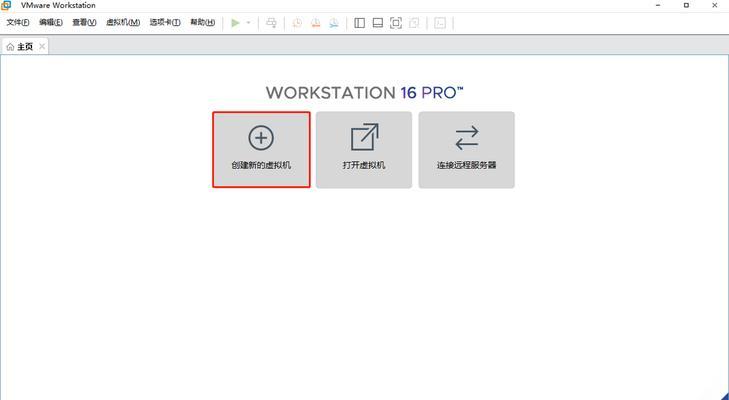The width and height of the screenshot is (729, 400).
Task: Click the full screen mode icon
Action: [x=396, y=23]
